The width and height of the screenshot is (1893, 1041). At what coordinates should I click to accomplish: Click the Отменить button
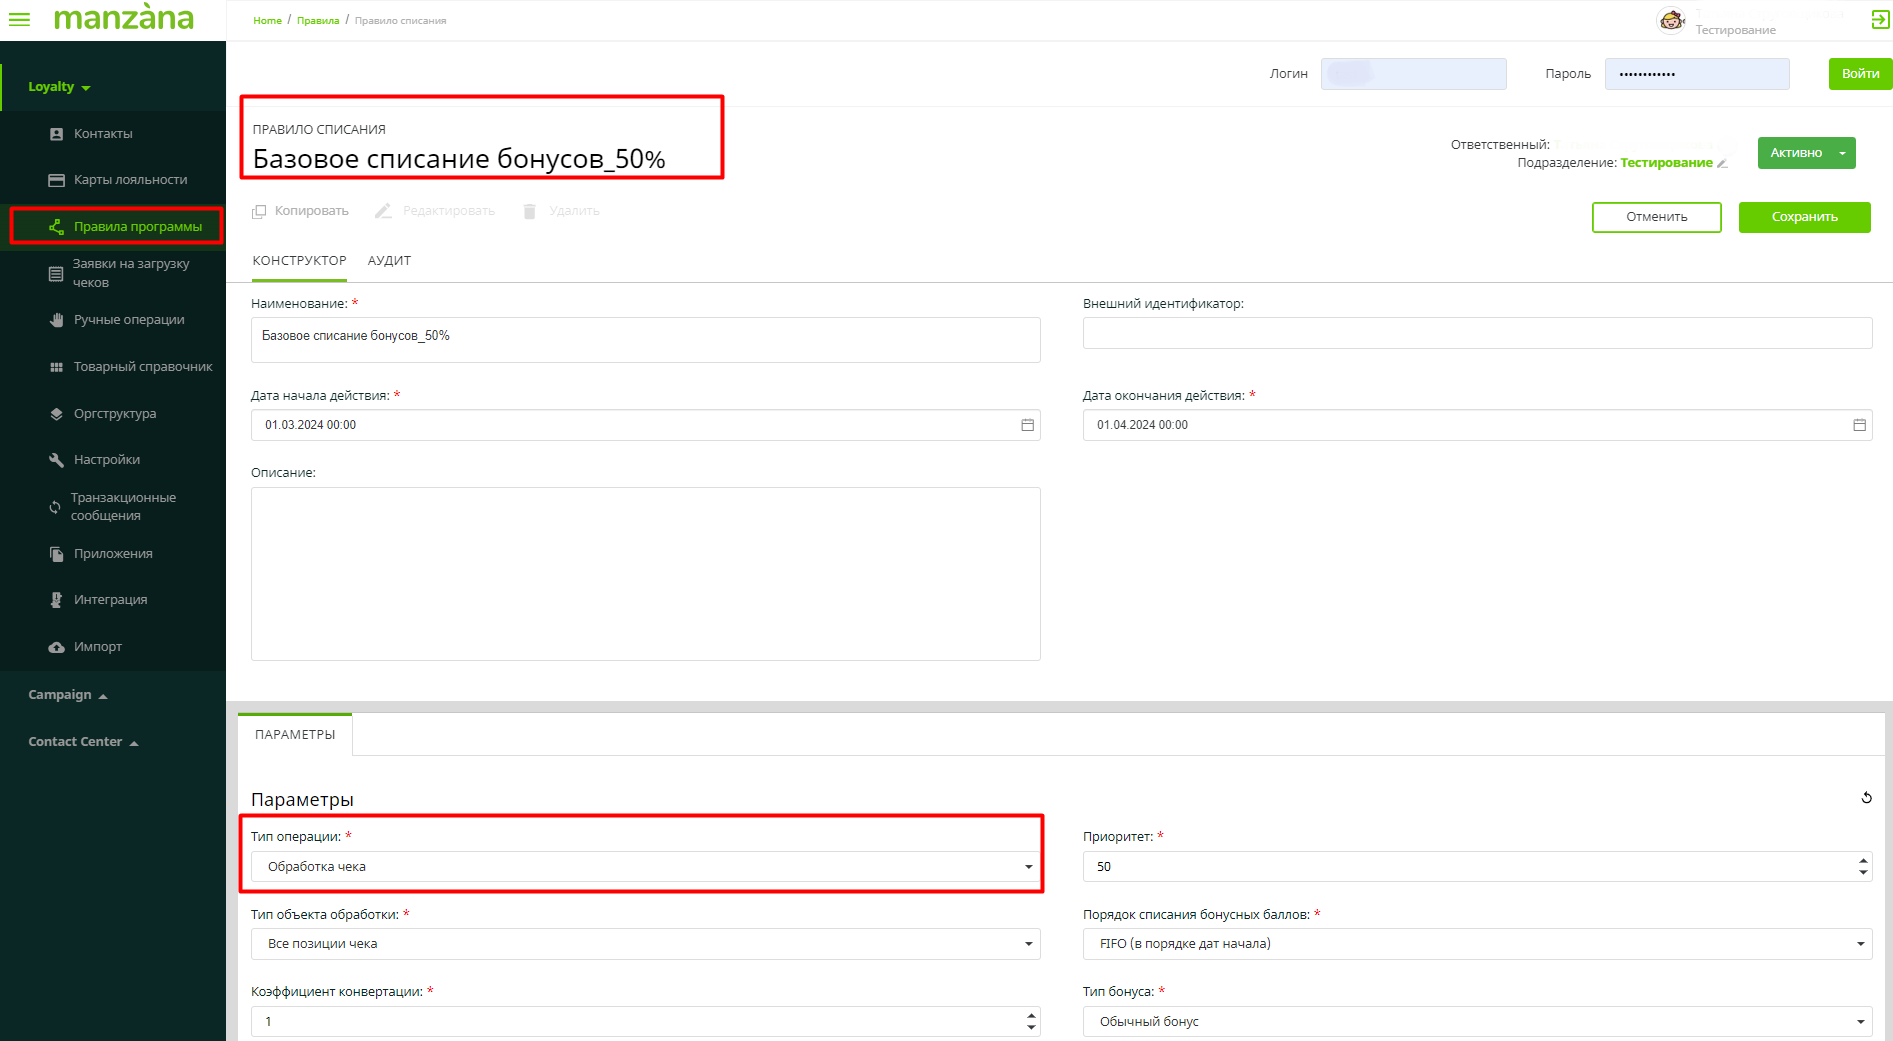pyautogui.click(x=1656, y=217)
